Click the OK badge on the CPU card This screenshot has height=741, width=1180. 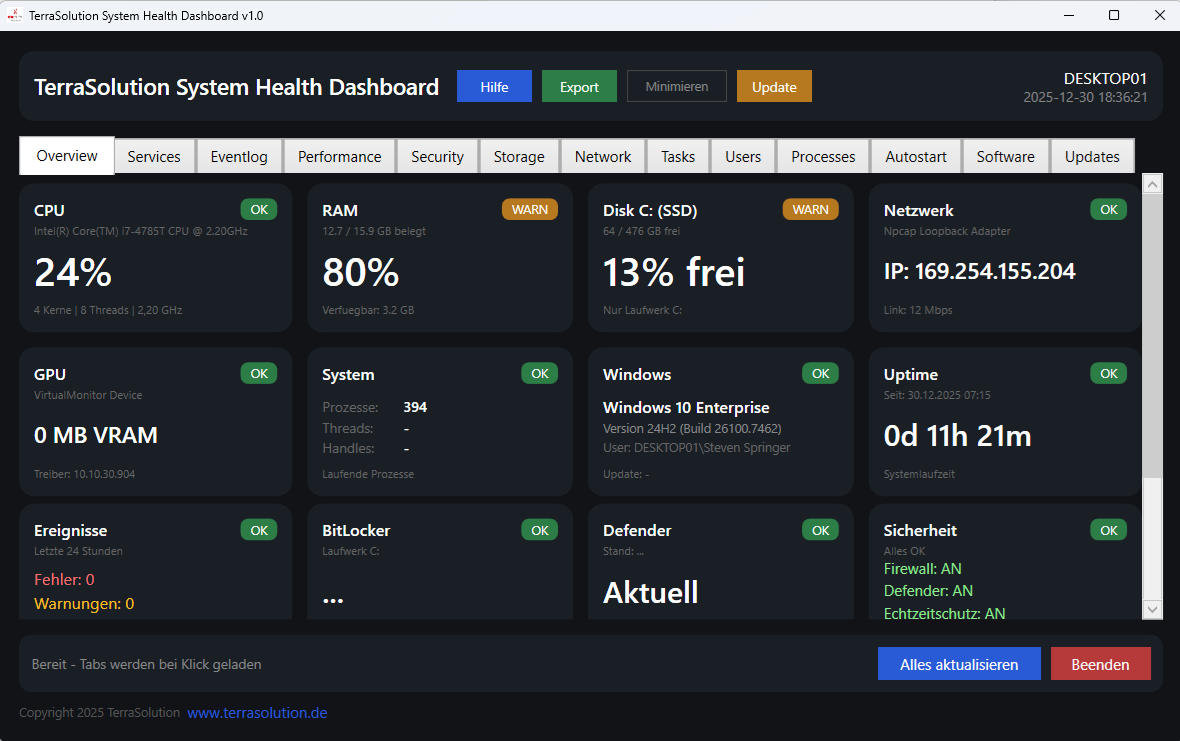pos(259,209)
